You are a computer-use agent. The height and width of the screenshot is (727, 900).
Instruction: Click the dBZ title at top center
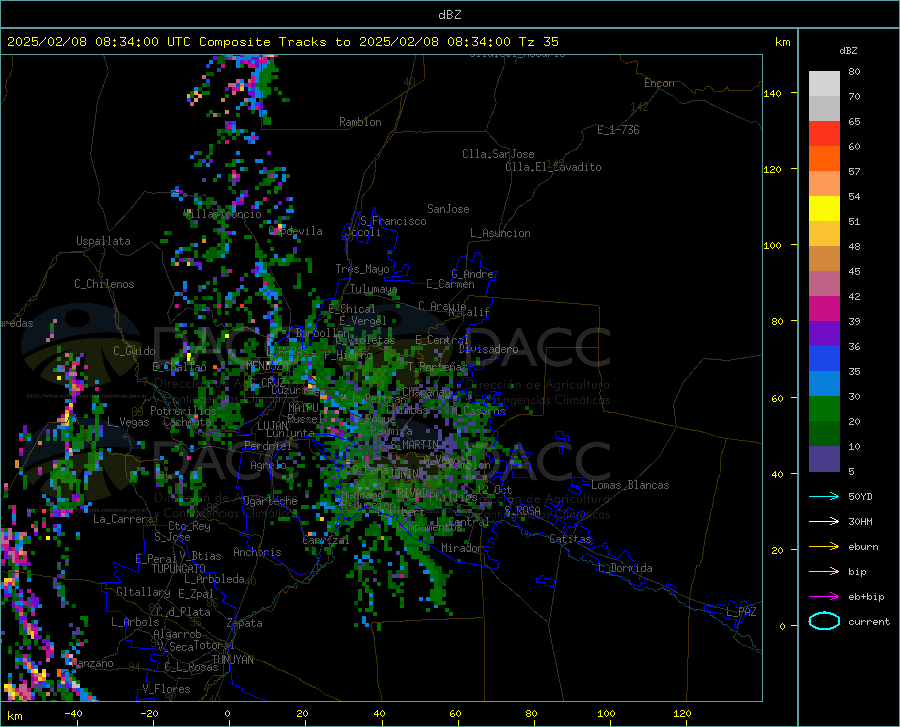[x=449, y=15]
